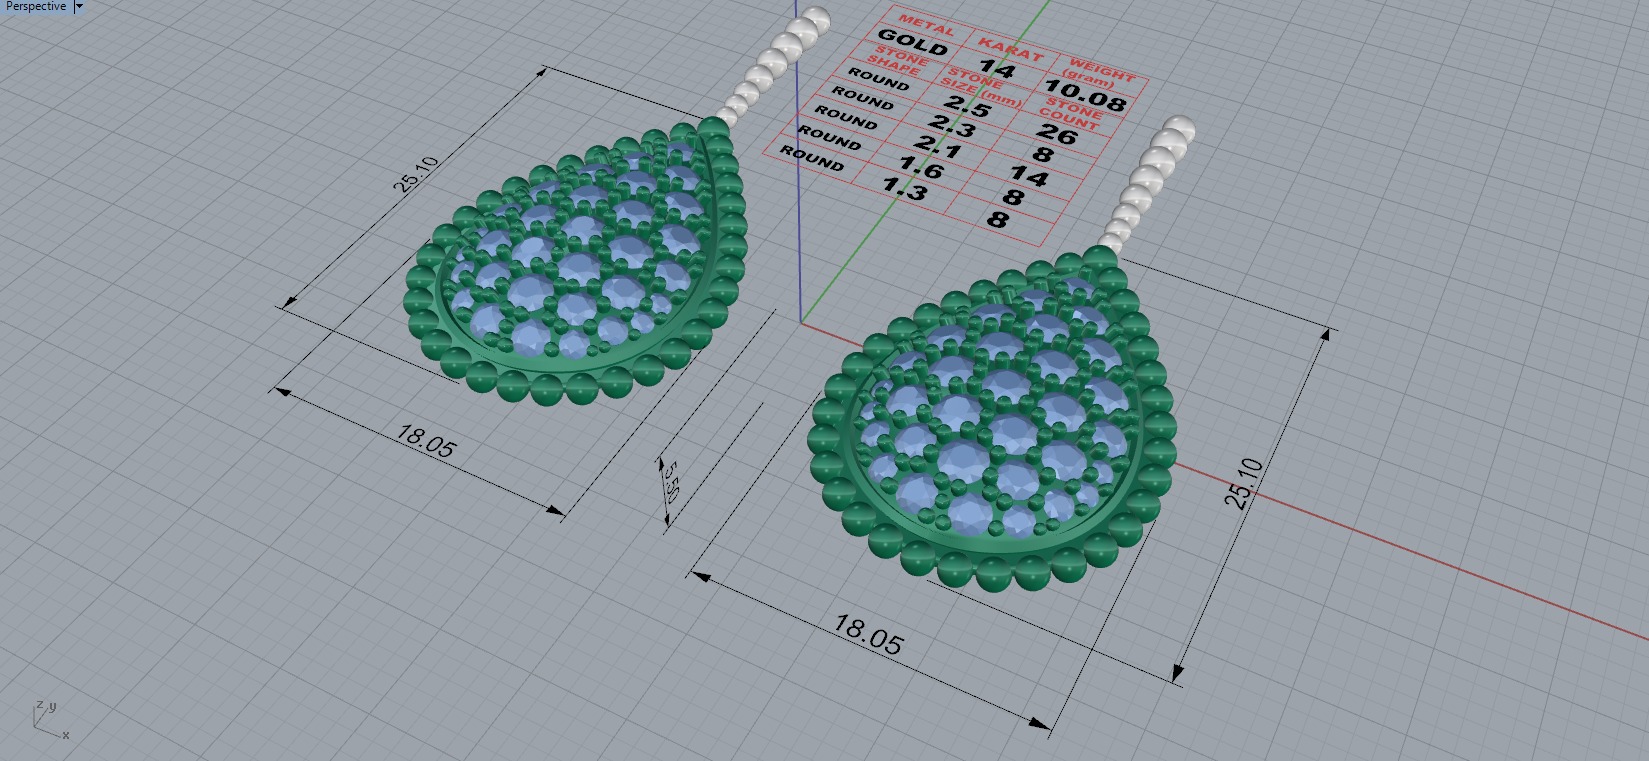Screen dimensions: 1649x761
Task: Select the 18.05 dimension under right earring
Action: (867, 634)
